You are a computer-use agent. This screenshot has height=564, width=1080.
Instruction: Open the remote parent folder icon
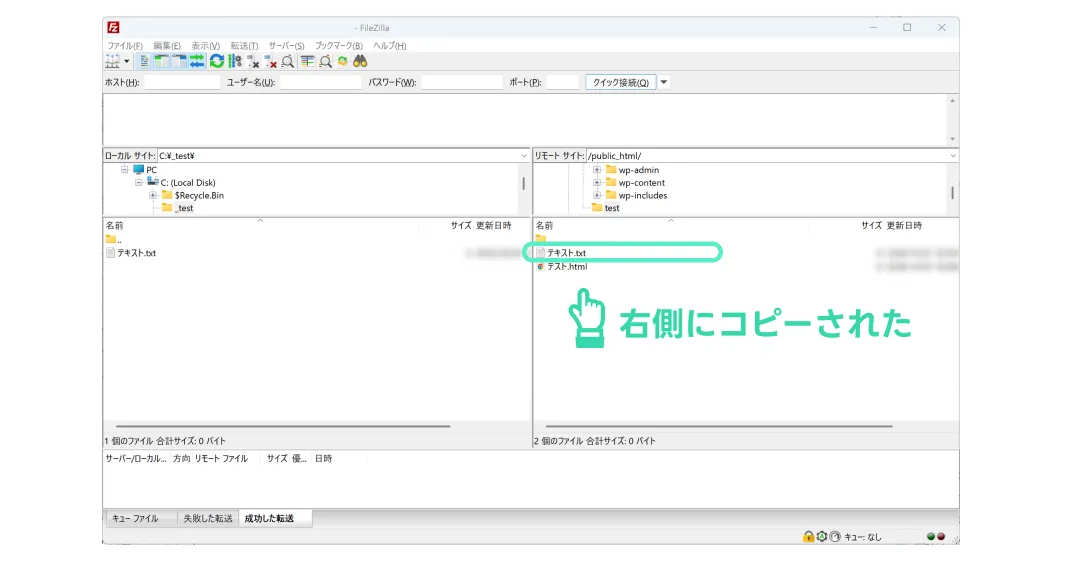541,239
